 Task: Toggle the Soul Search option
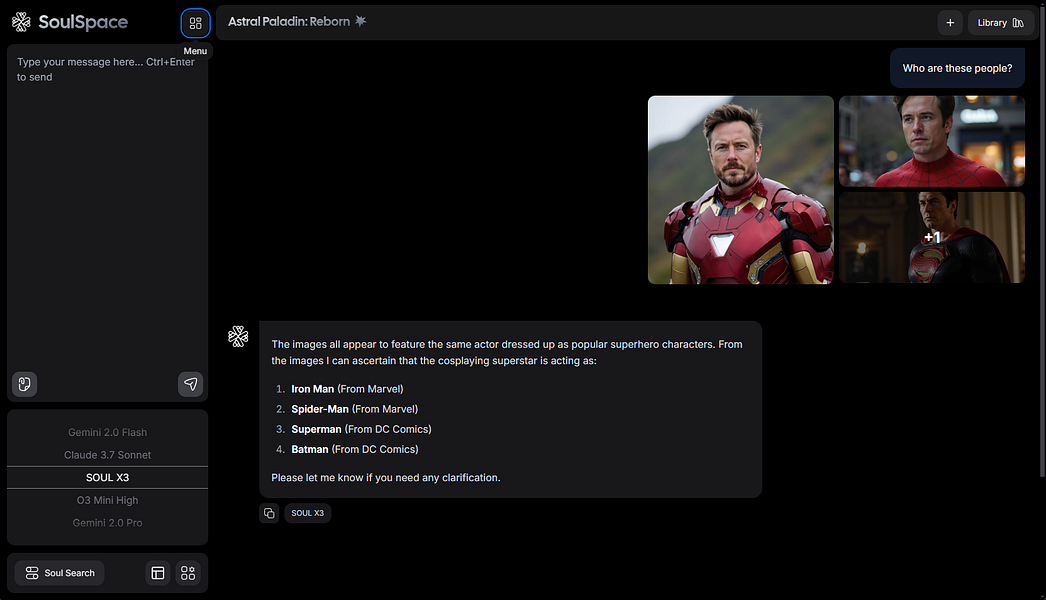coord(59,573)
